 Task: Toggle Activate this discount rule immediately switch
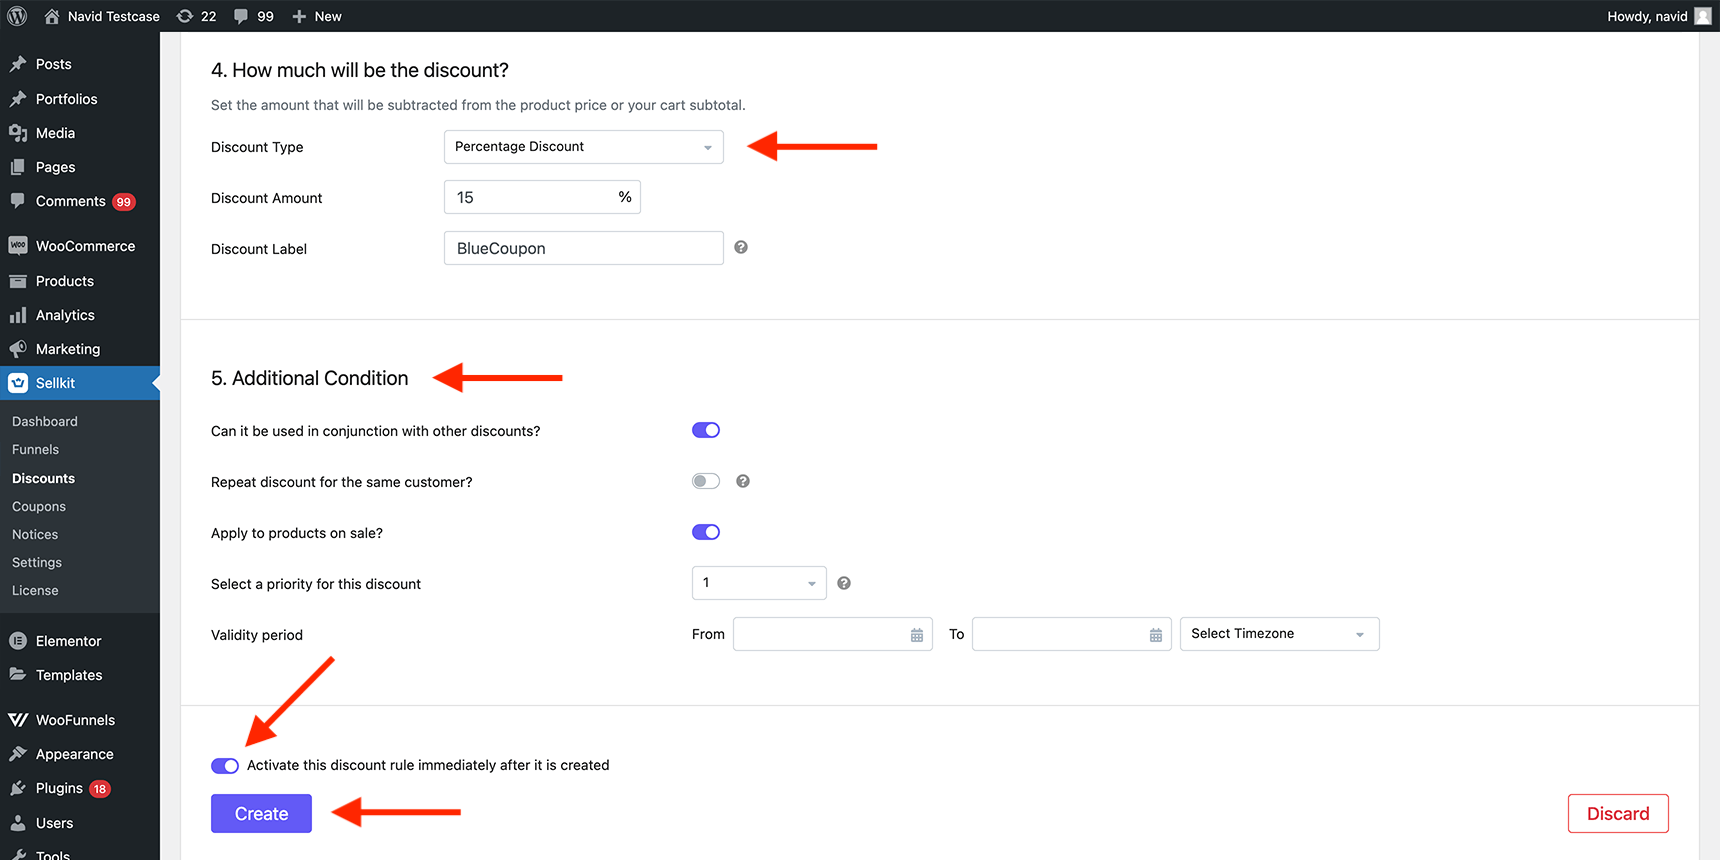point(225,766)
